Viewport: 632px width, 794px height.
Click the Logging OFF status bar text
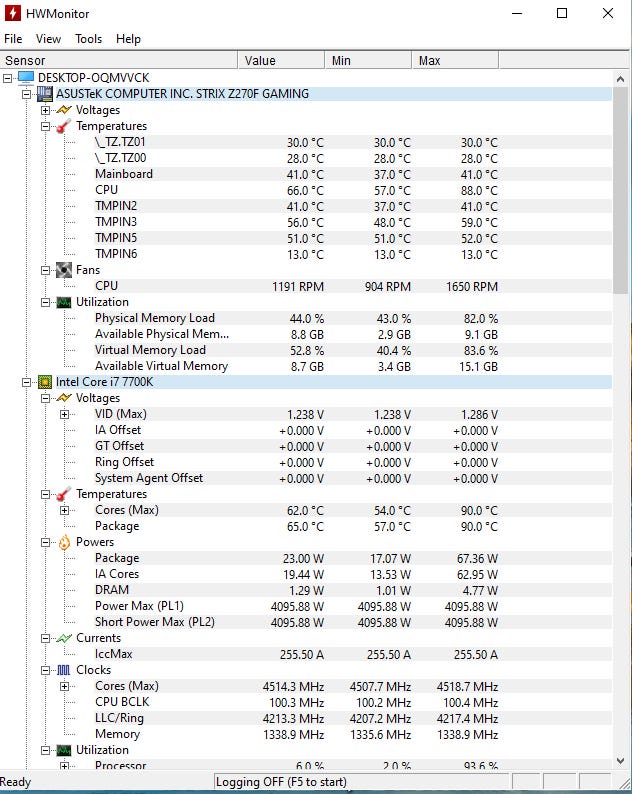click(281, 782)
